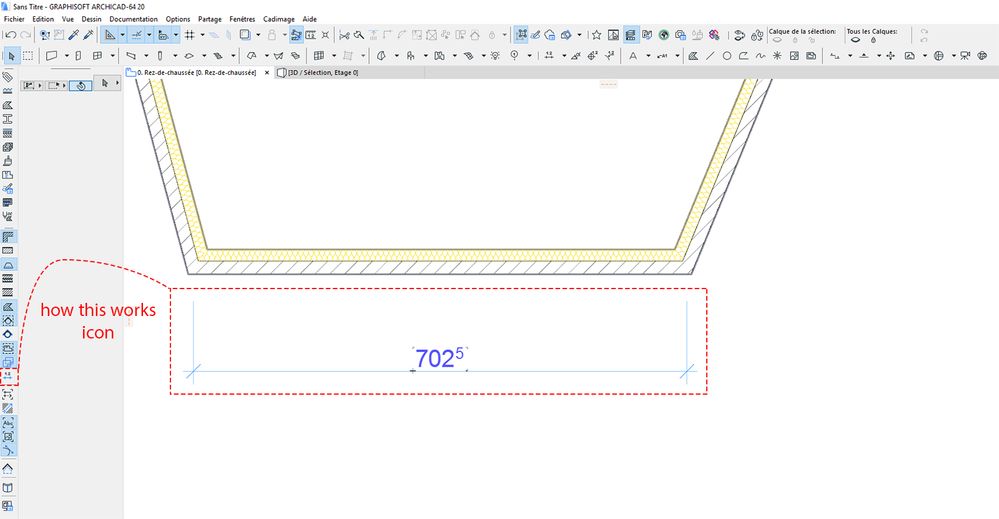Select the Hotspot tool icon
The height and width of the screenshot is (519, 999).
pos(777,56)
